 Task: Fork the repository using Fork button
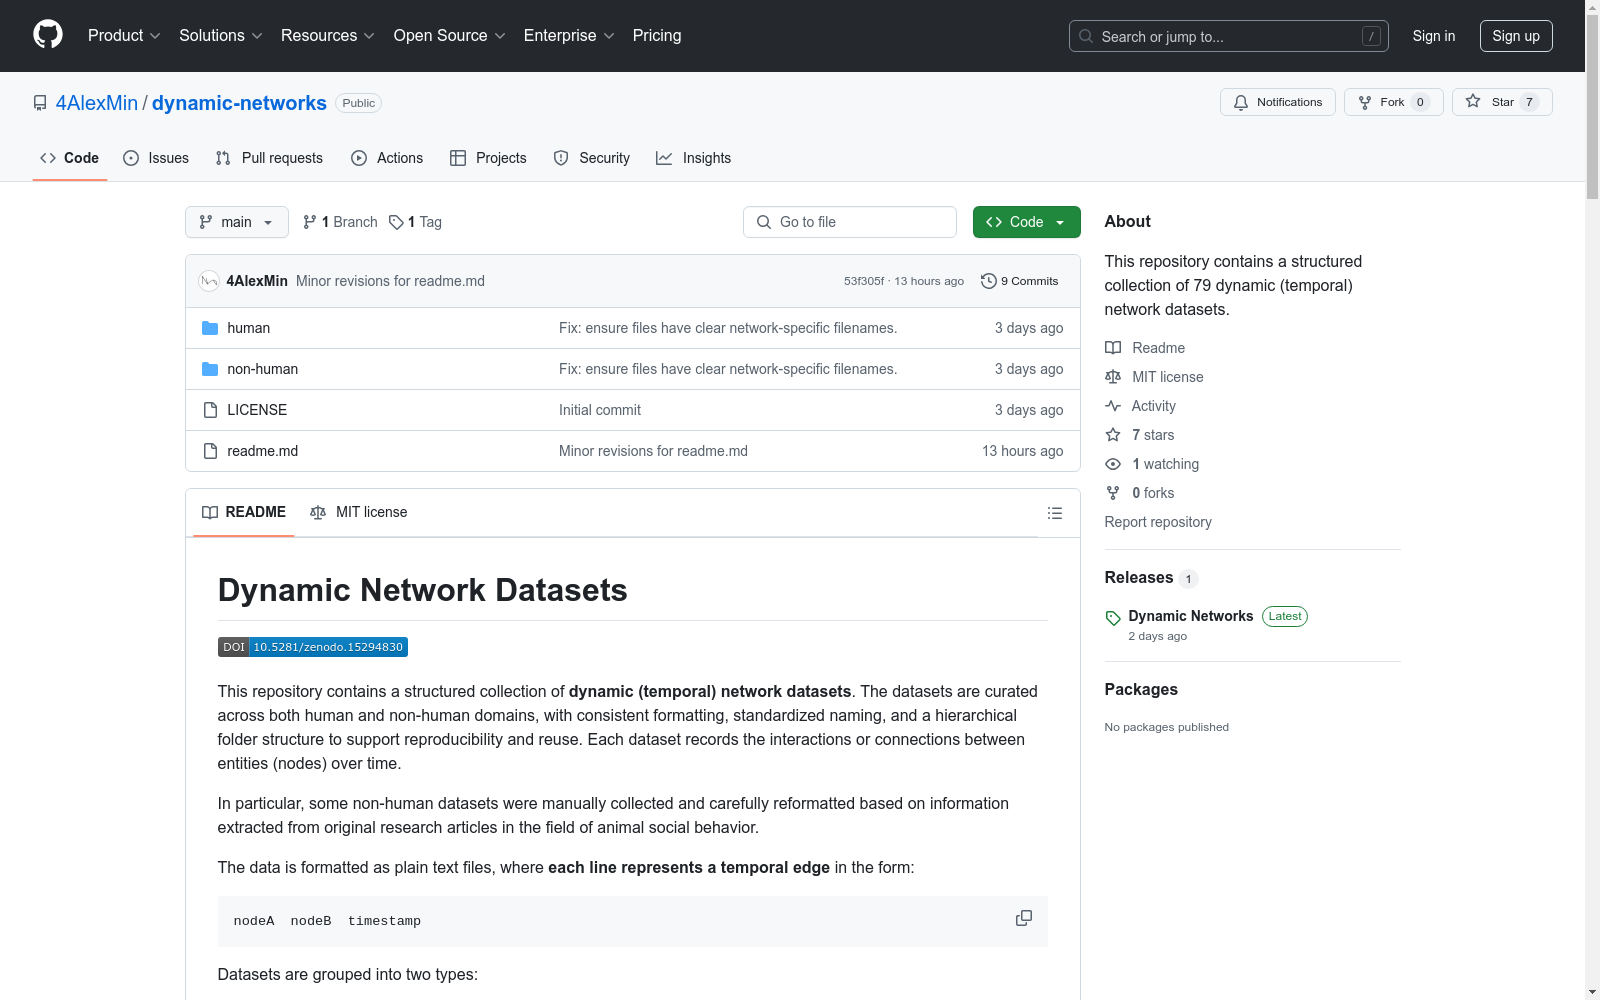(x=1393, y=102)
